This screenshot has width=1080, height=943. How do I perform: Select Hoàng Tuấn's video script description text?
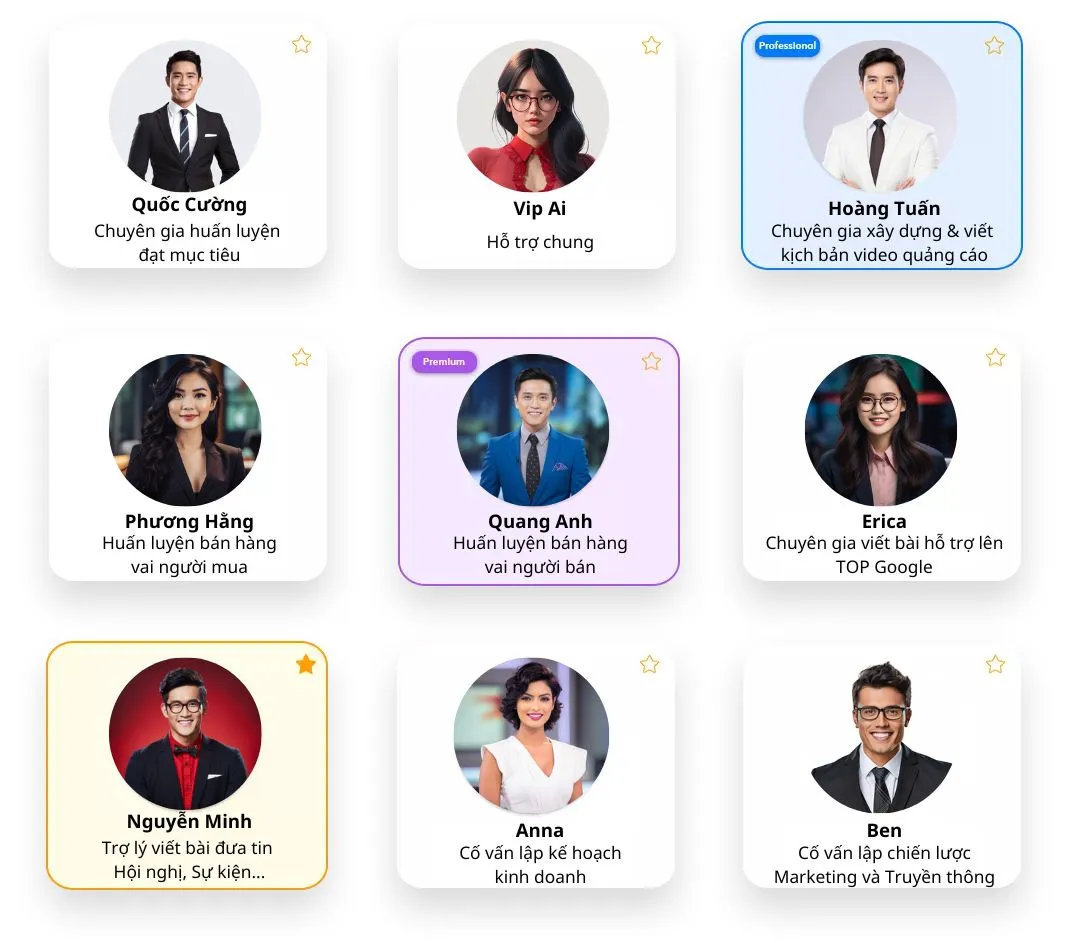[x=882, y=243]
